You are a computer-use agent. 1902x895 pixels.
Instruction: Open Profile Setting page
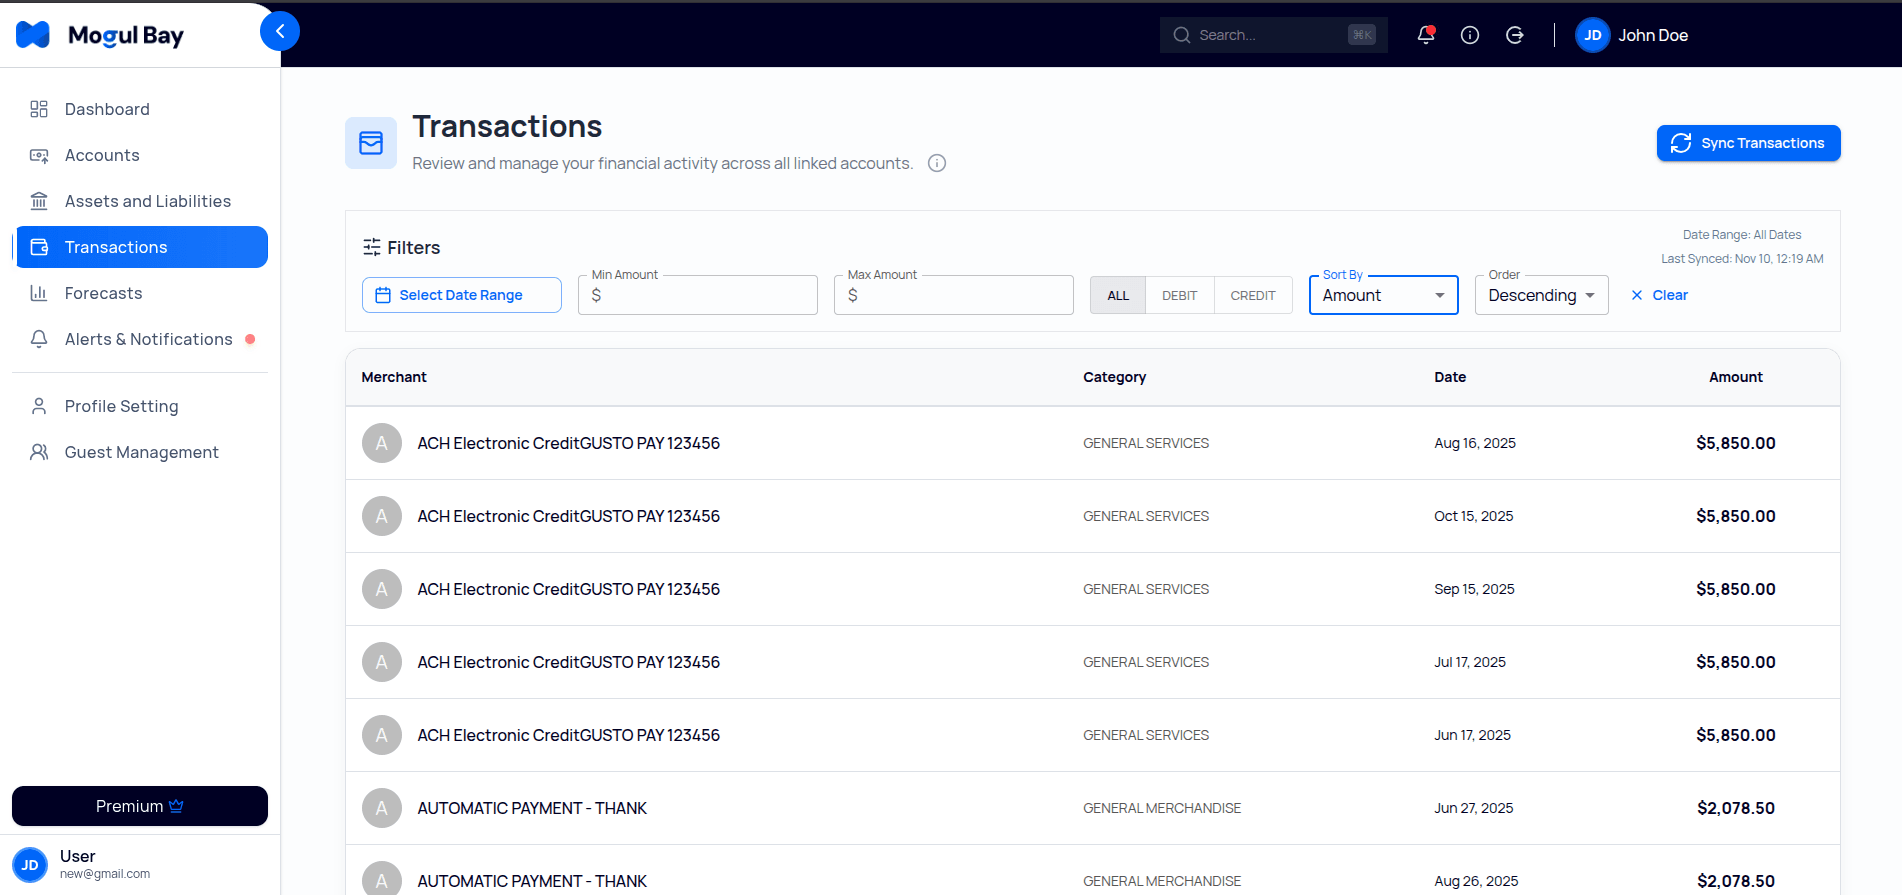coord(141,406)
